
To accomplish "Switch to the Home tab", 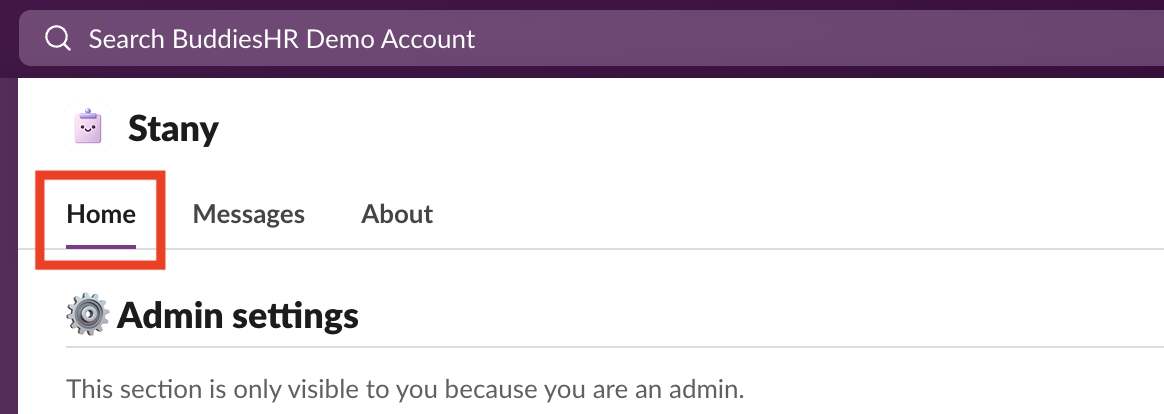I will pyautogui.click(x=101, y=214).
